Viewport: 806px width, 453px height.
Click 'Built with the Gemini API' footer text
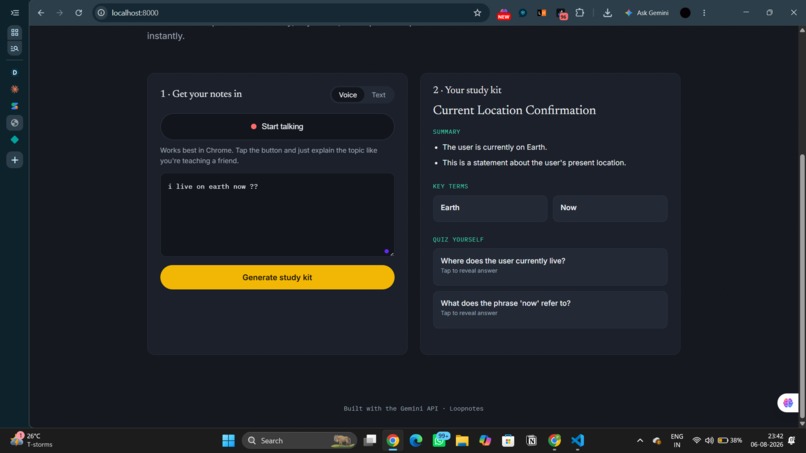(x=391, y=408)
